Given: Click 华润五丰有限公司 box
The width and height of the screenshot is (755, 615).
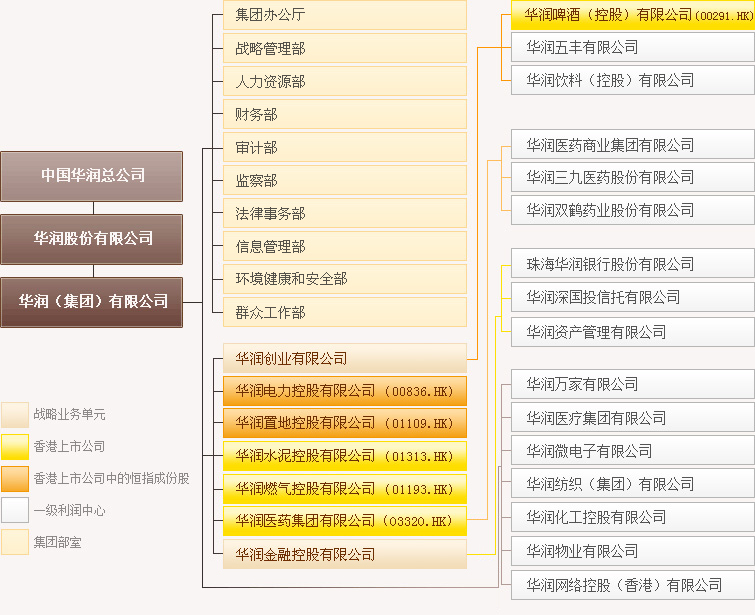Looking at the screenshot, I should (633, 47).
